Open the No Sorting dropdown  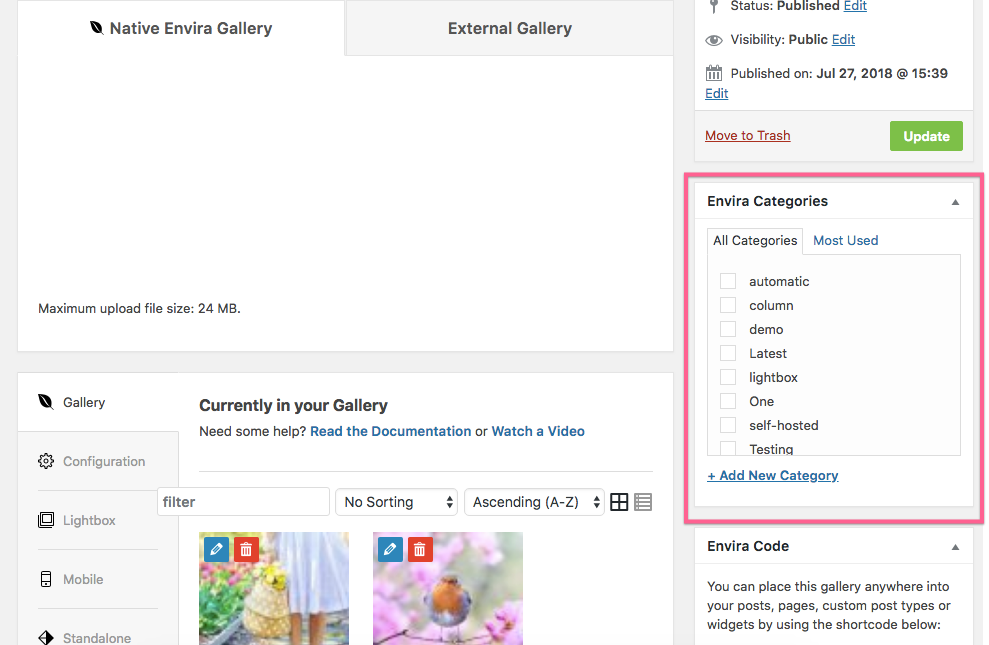396,502
